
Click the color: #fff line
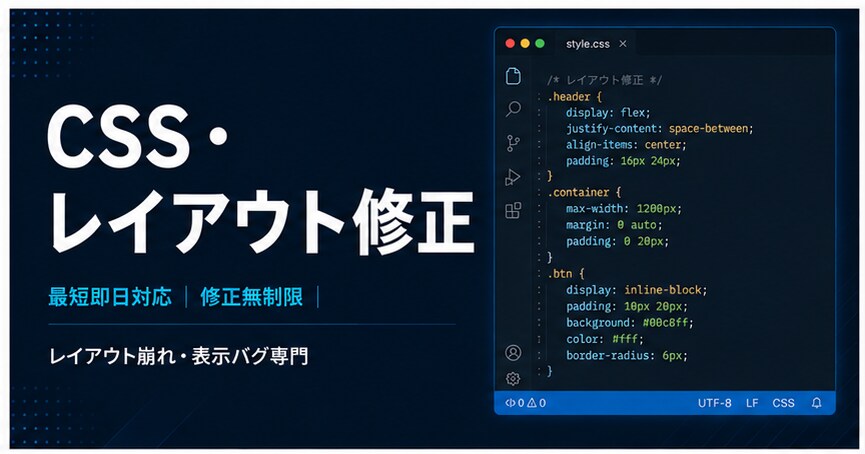[604, 339]
